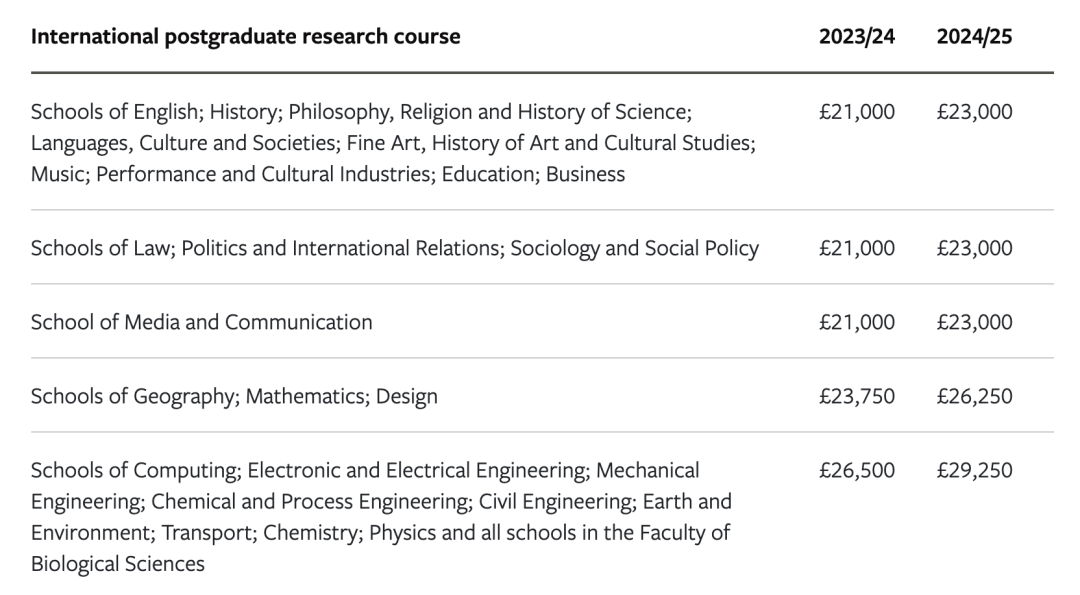
Task: Click the 2024/25 fee for Schools of English
Action: pyautogui.click(x=974, y=112)
